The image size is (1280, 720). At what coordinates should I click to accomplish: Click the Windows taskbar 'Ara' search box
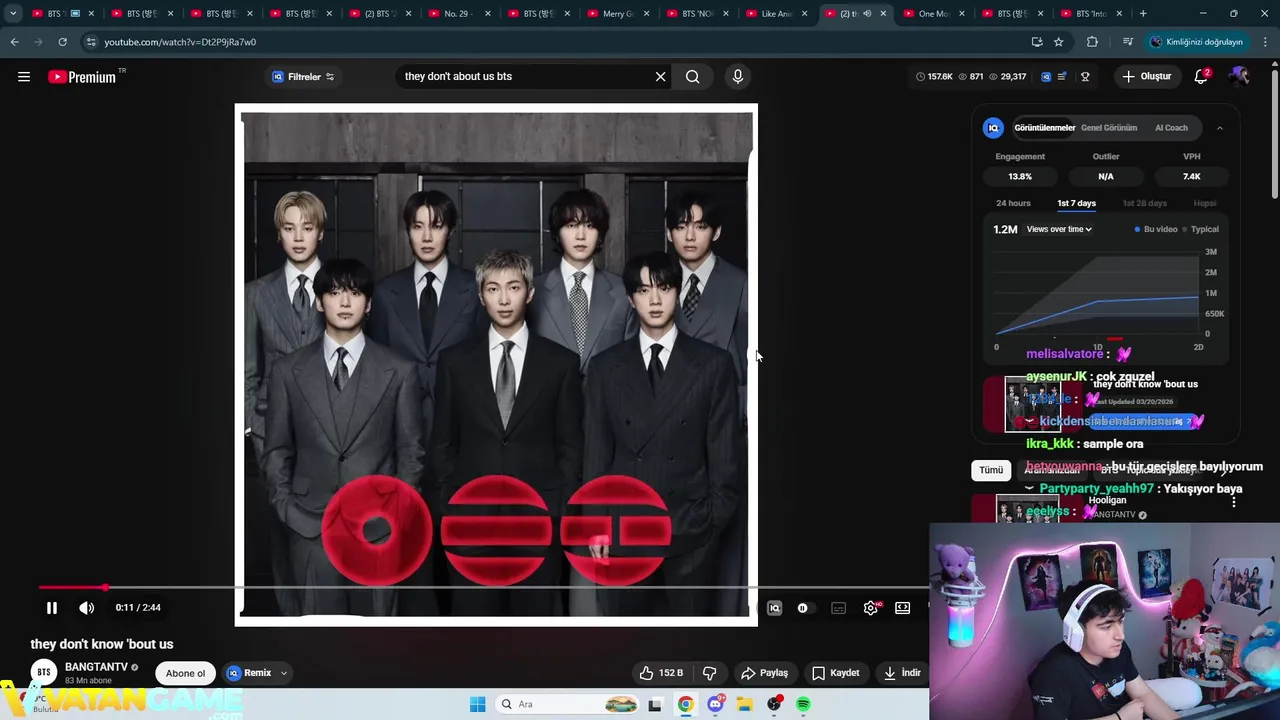point(567,705)
